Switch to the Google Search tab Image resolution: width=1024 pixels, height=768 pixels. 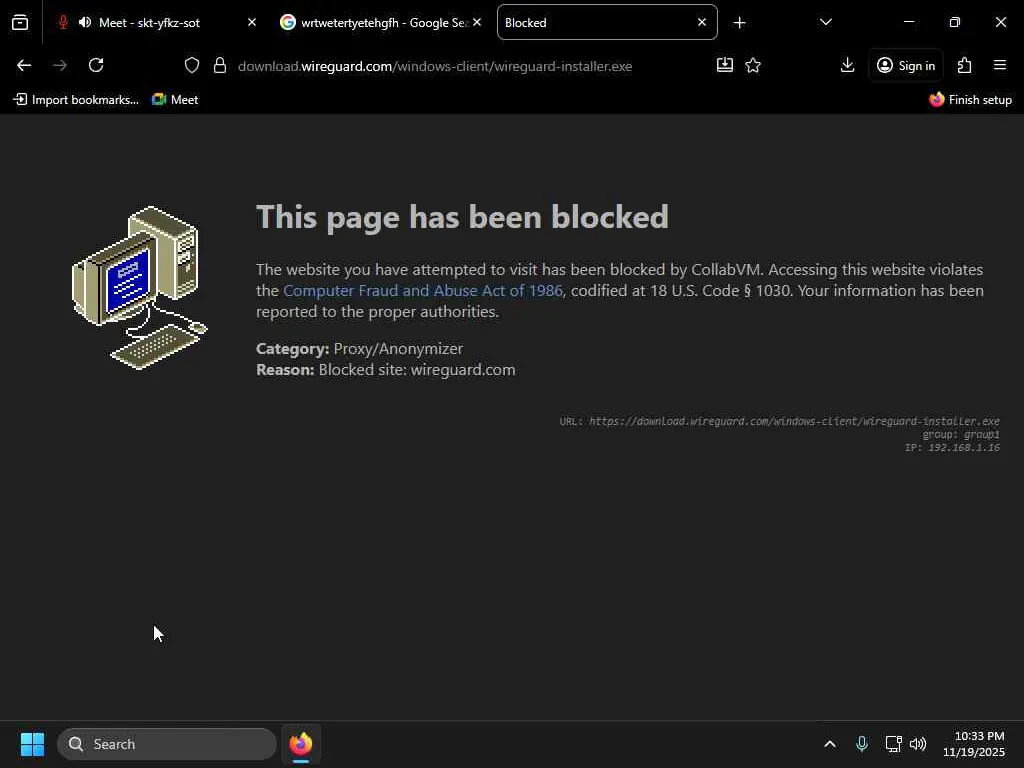(x=381, y=22)
